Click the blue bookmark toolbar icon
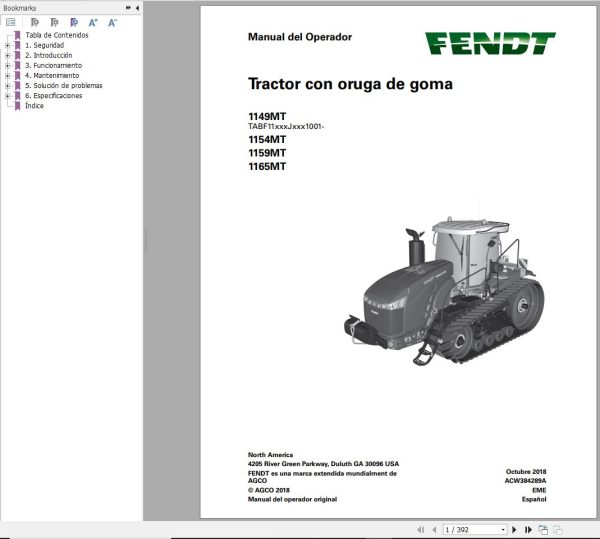The height and width of the screenshot is (539, 600). pyautogui.click(x=74, y=23)
